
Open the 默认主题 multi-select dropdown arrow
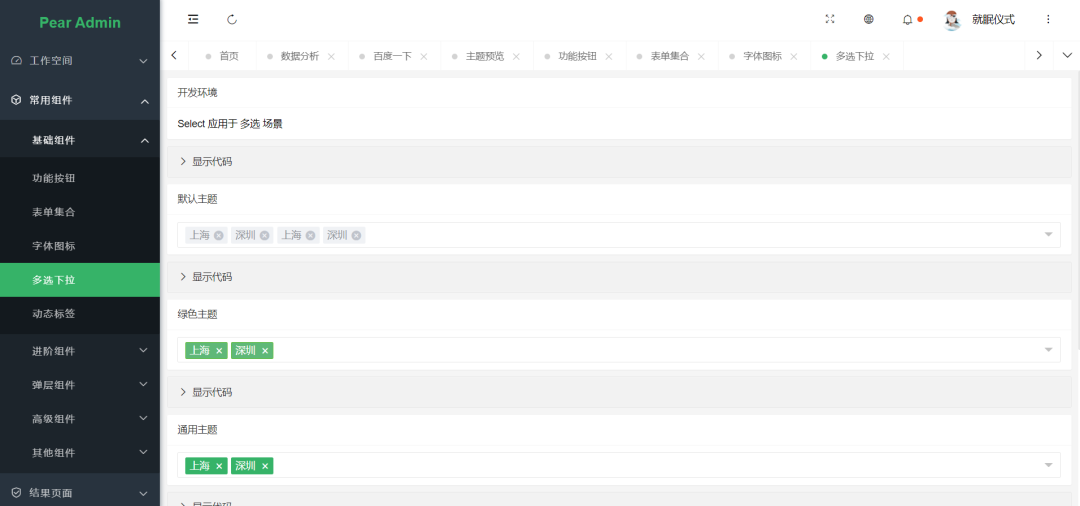point(1048,235)
